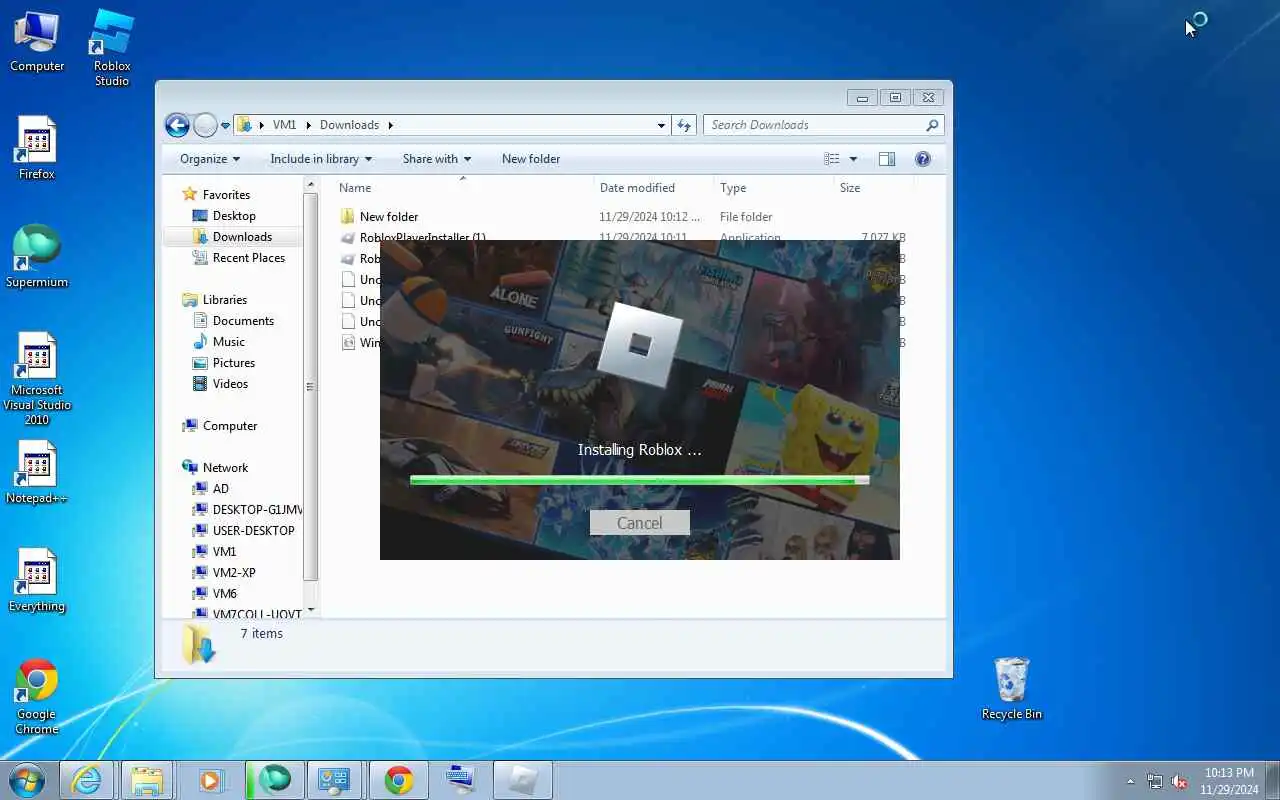This screenshot has height=800, width=1280.
Task: Open the Music library
Action: tap(228, 342)
